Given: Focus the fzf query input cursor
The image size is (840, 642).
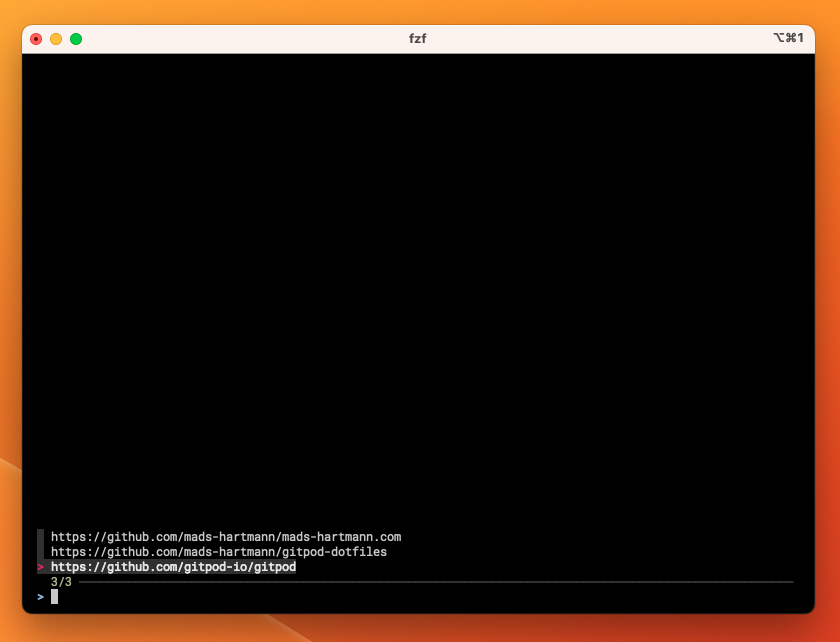Looking at the screenshot, I should [x=55, y=597].
